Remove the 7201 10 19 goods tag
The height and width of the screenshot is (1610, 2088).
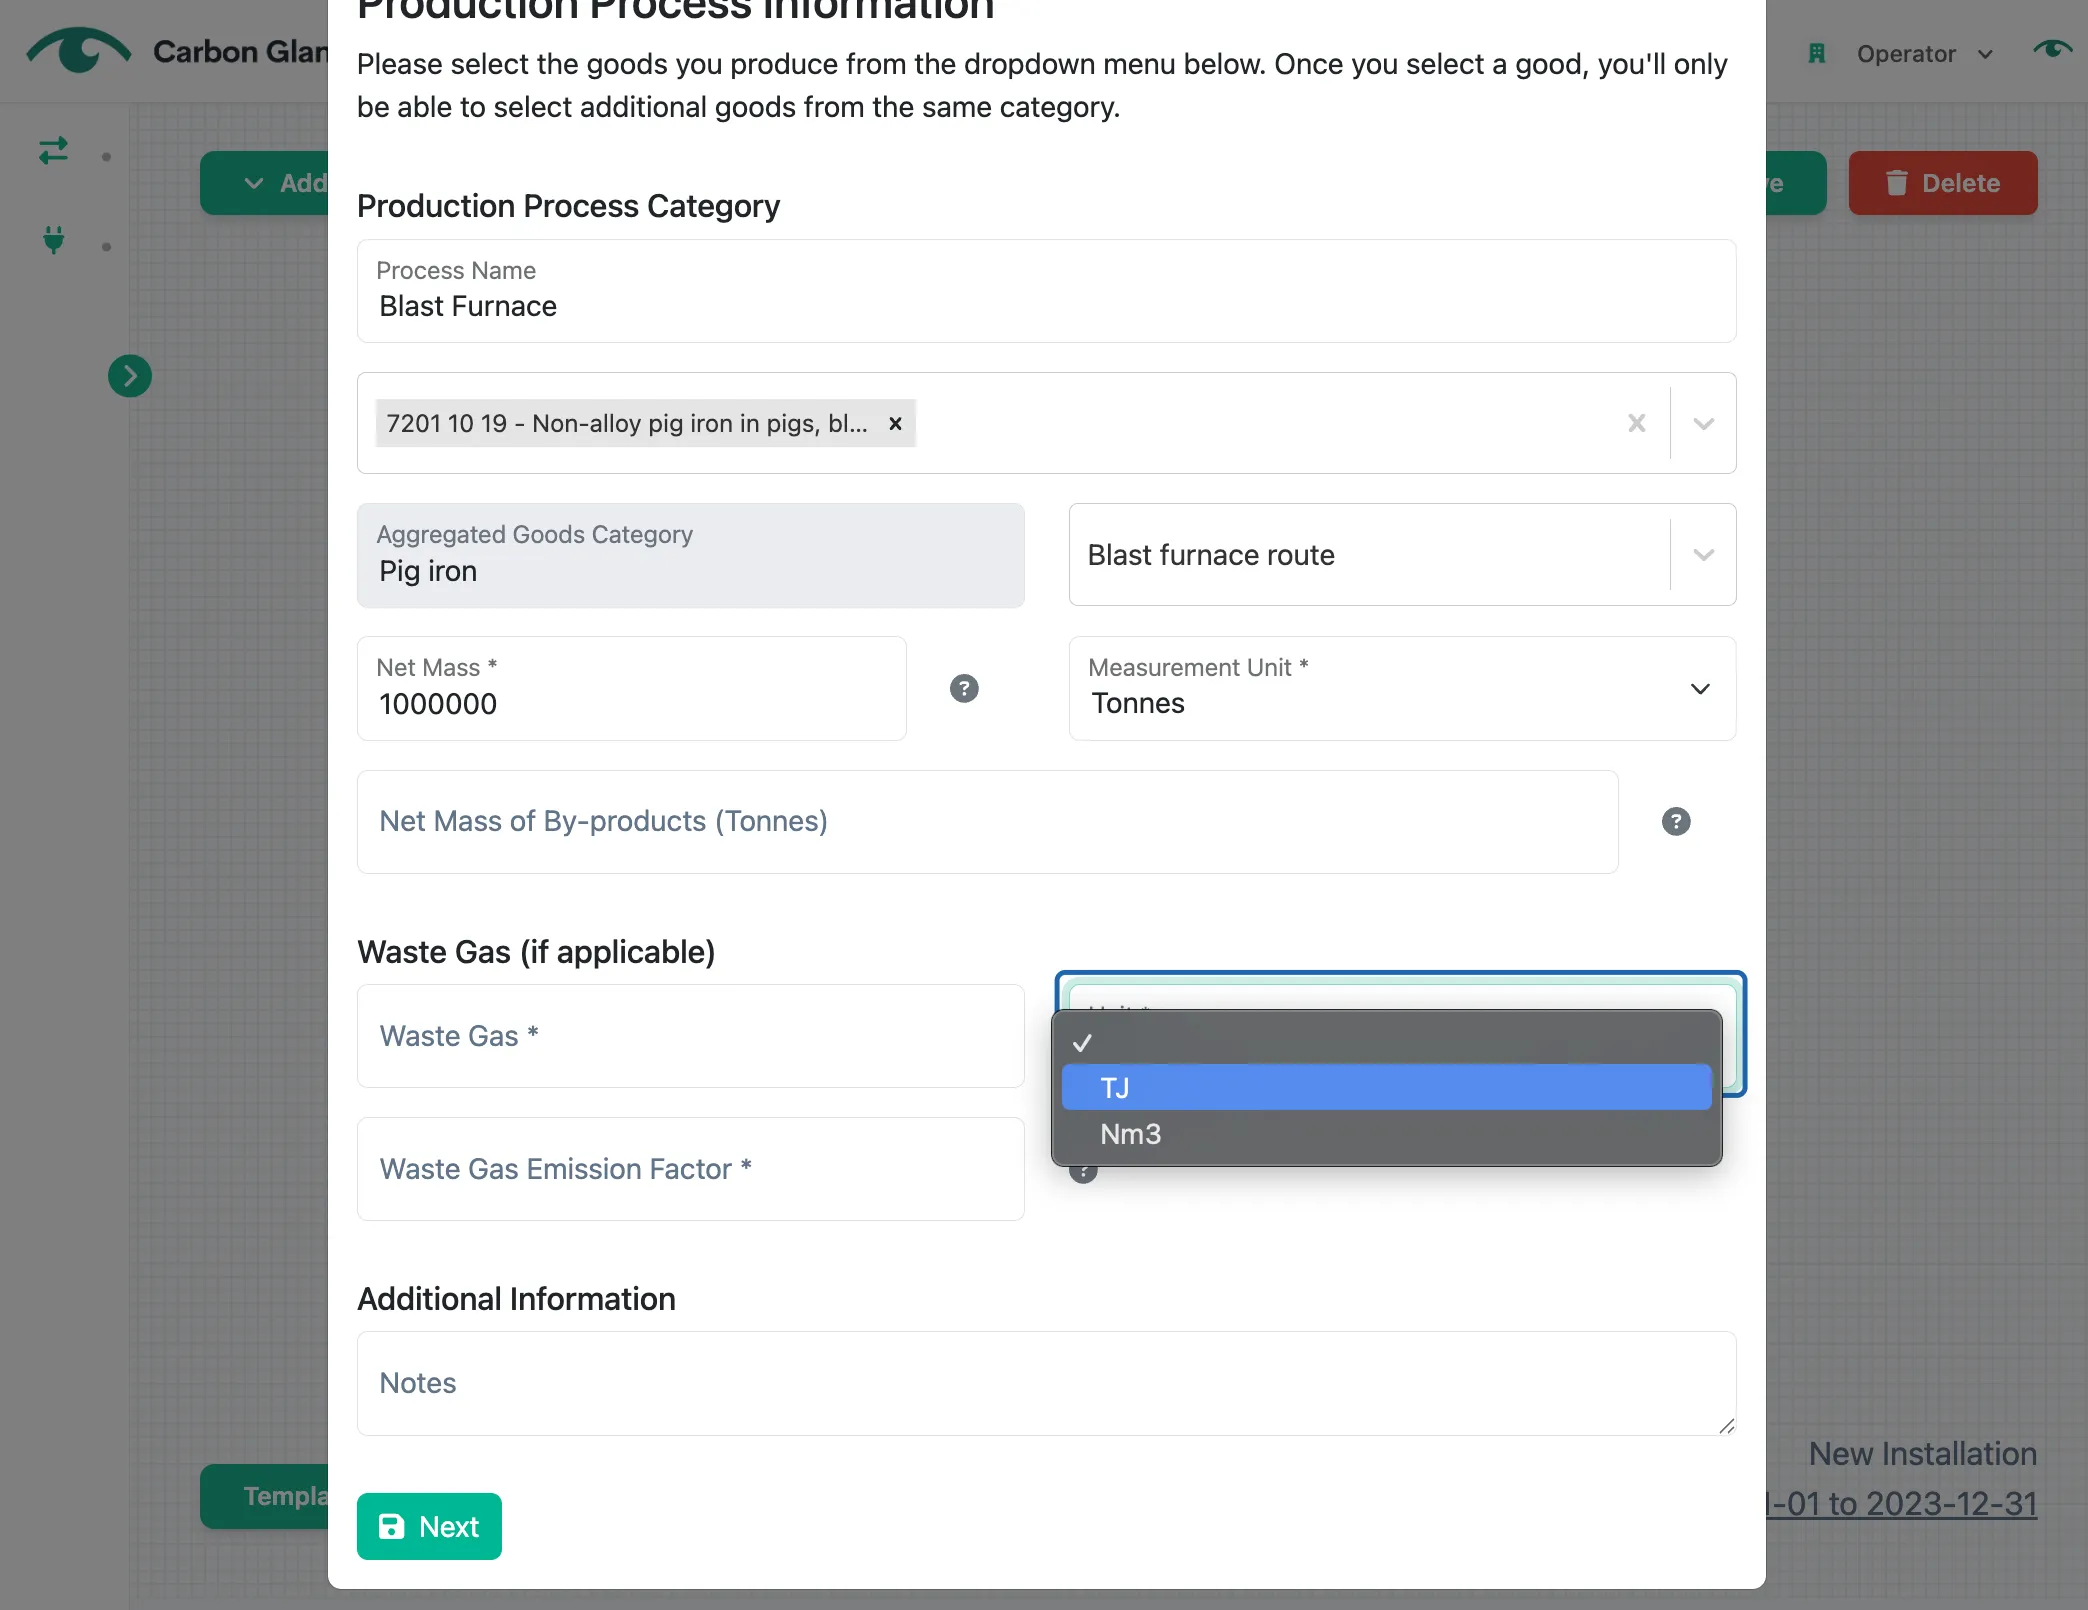point(895,423)
